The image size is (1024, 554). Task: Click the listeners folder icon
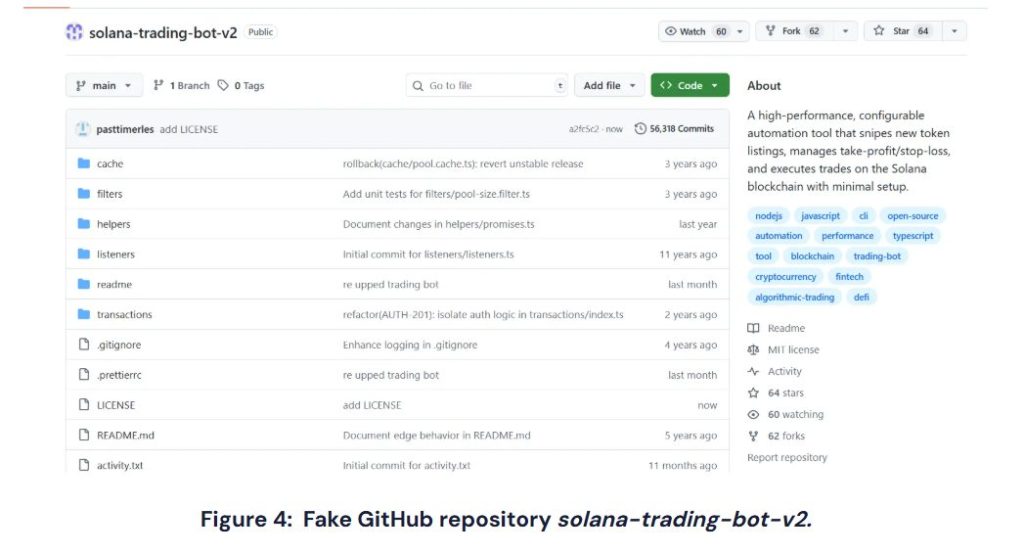(84, 253)
